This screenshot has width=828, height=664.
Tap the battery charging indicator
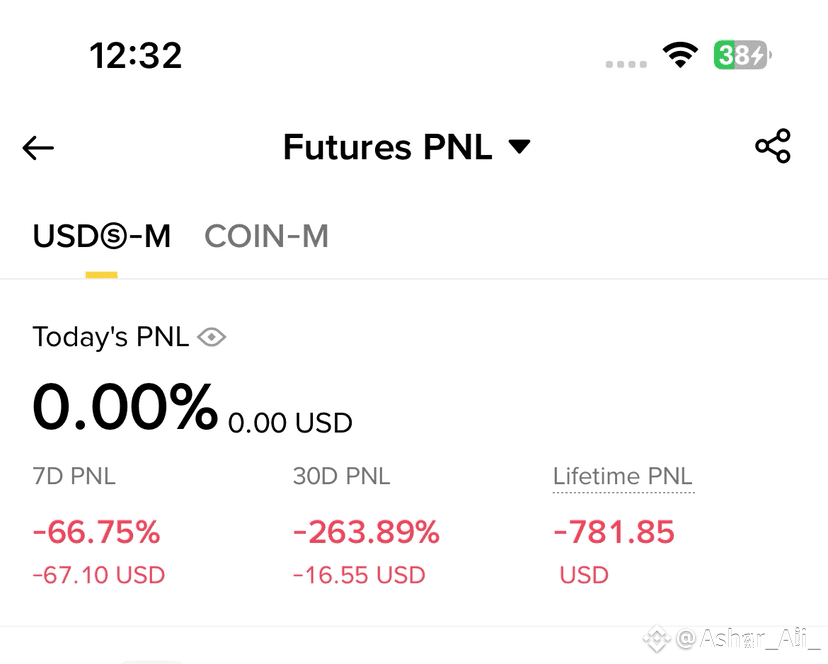coord(742,54)
